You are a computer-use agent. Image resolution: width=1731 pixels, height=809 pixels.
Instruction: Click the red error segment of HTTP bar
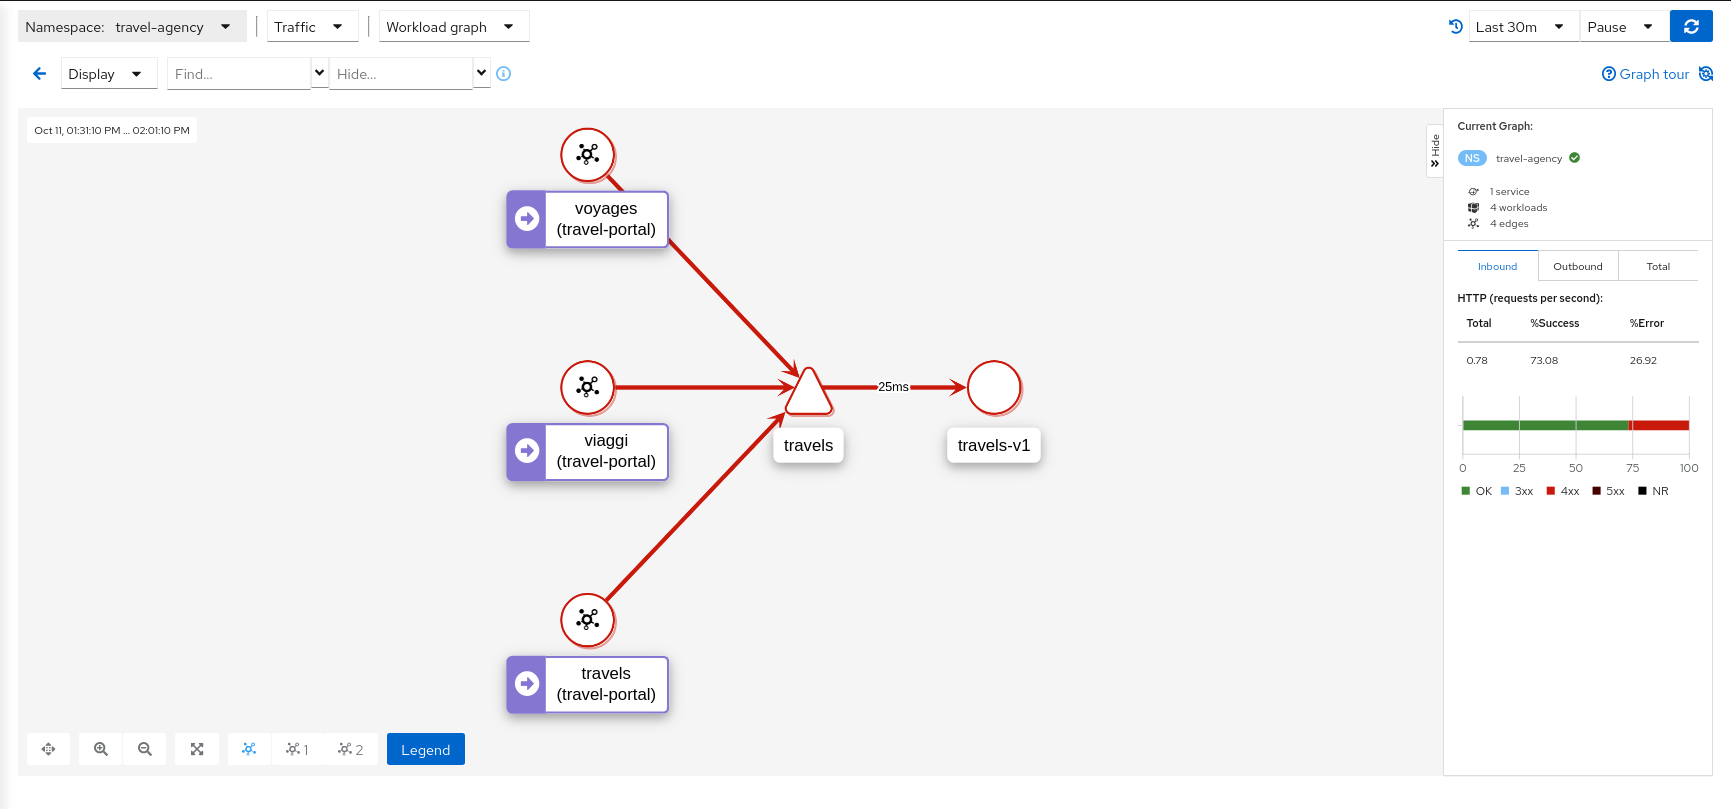pyautogui.click(x=1660, y=425)
